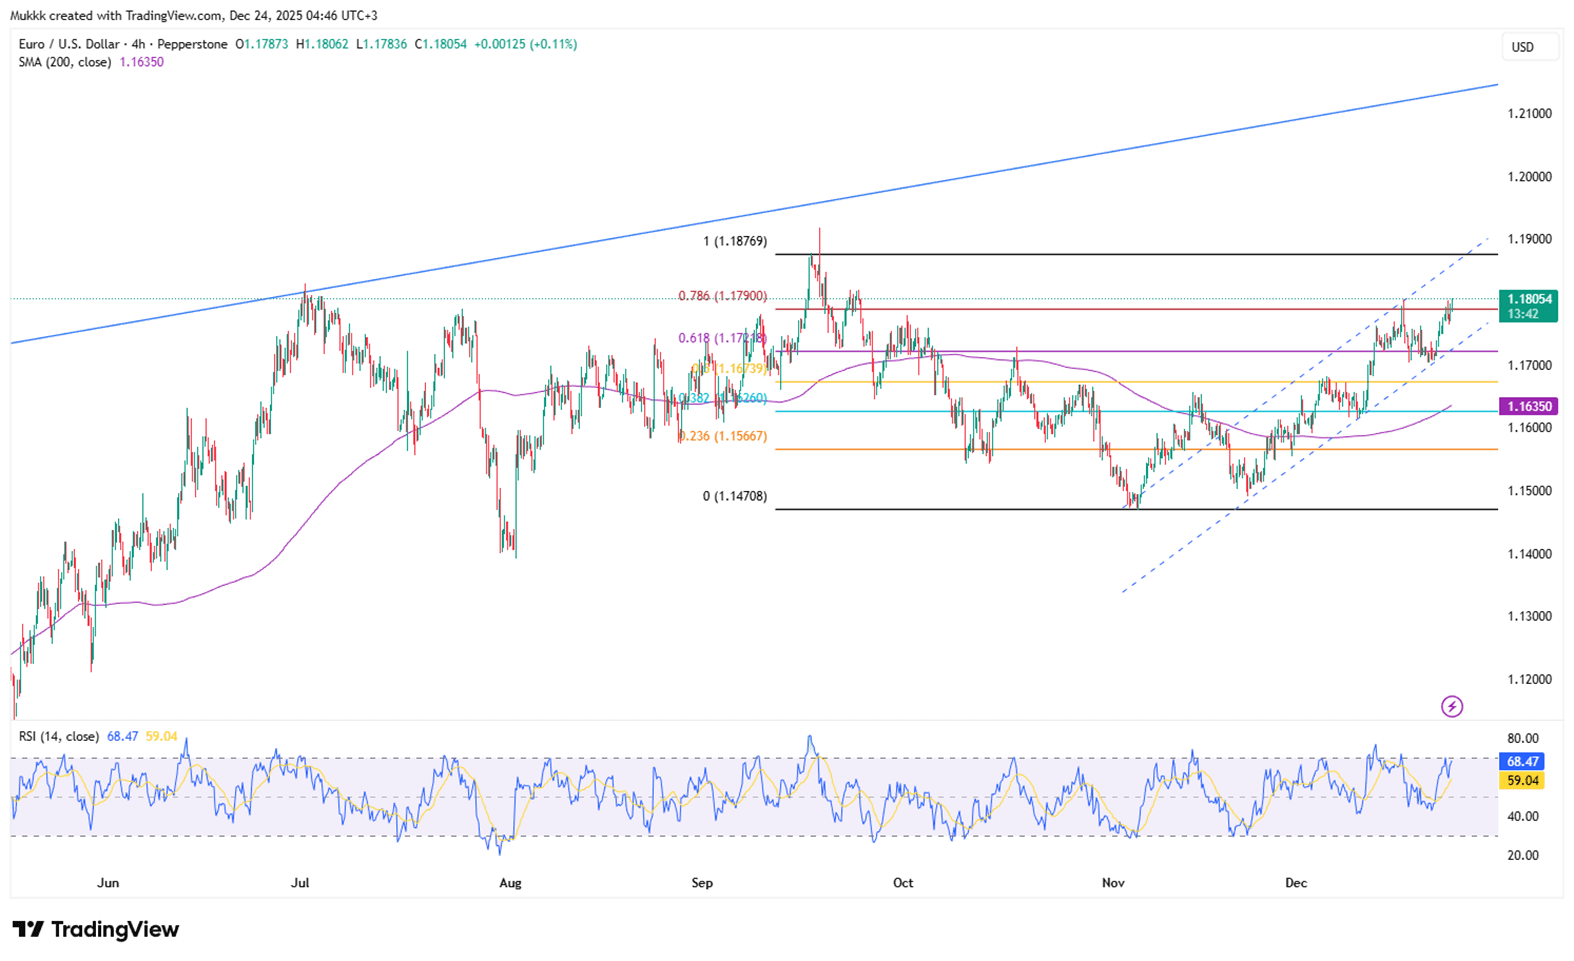Click the Jul label on the time axis
This screenshot has height=961, width=1574.
[299, 883]
